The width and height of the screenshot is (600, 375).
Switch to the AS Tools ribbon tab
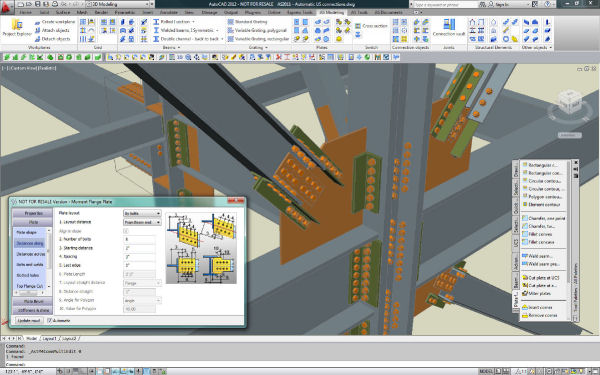pos(359,12)
